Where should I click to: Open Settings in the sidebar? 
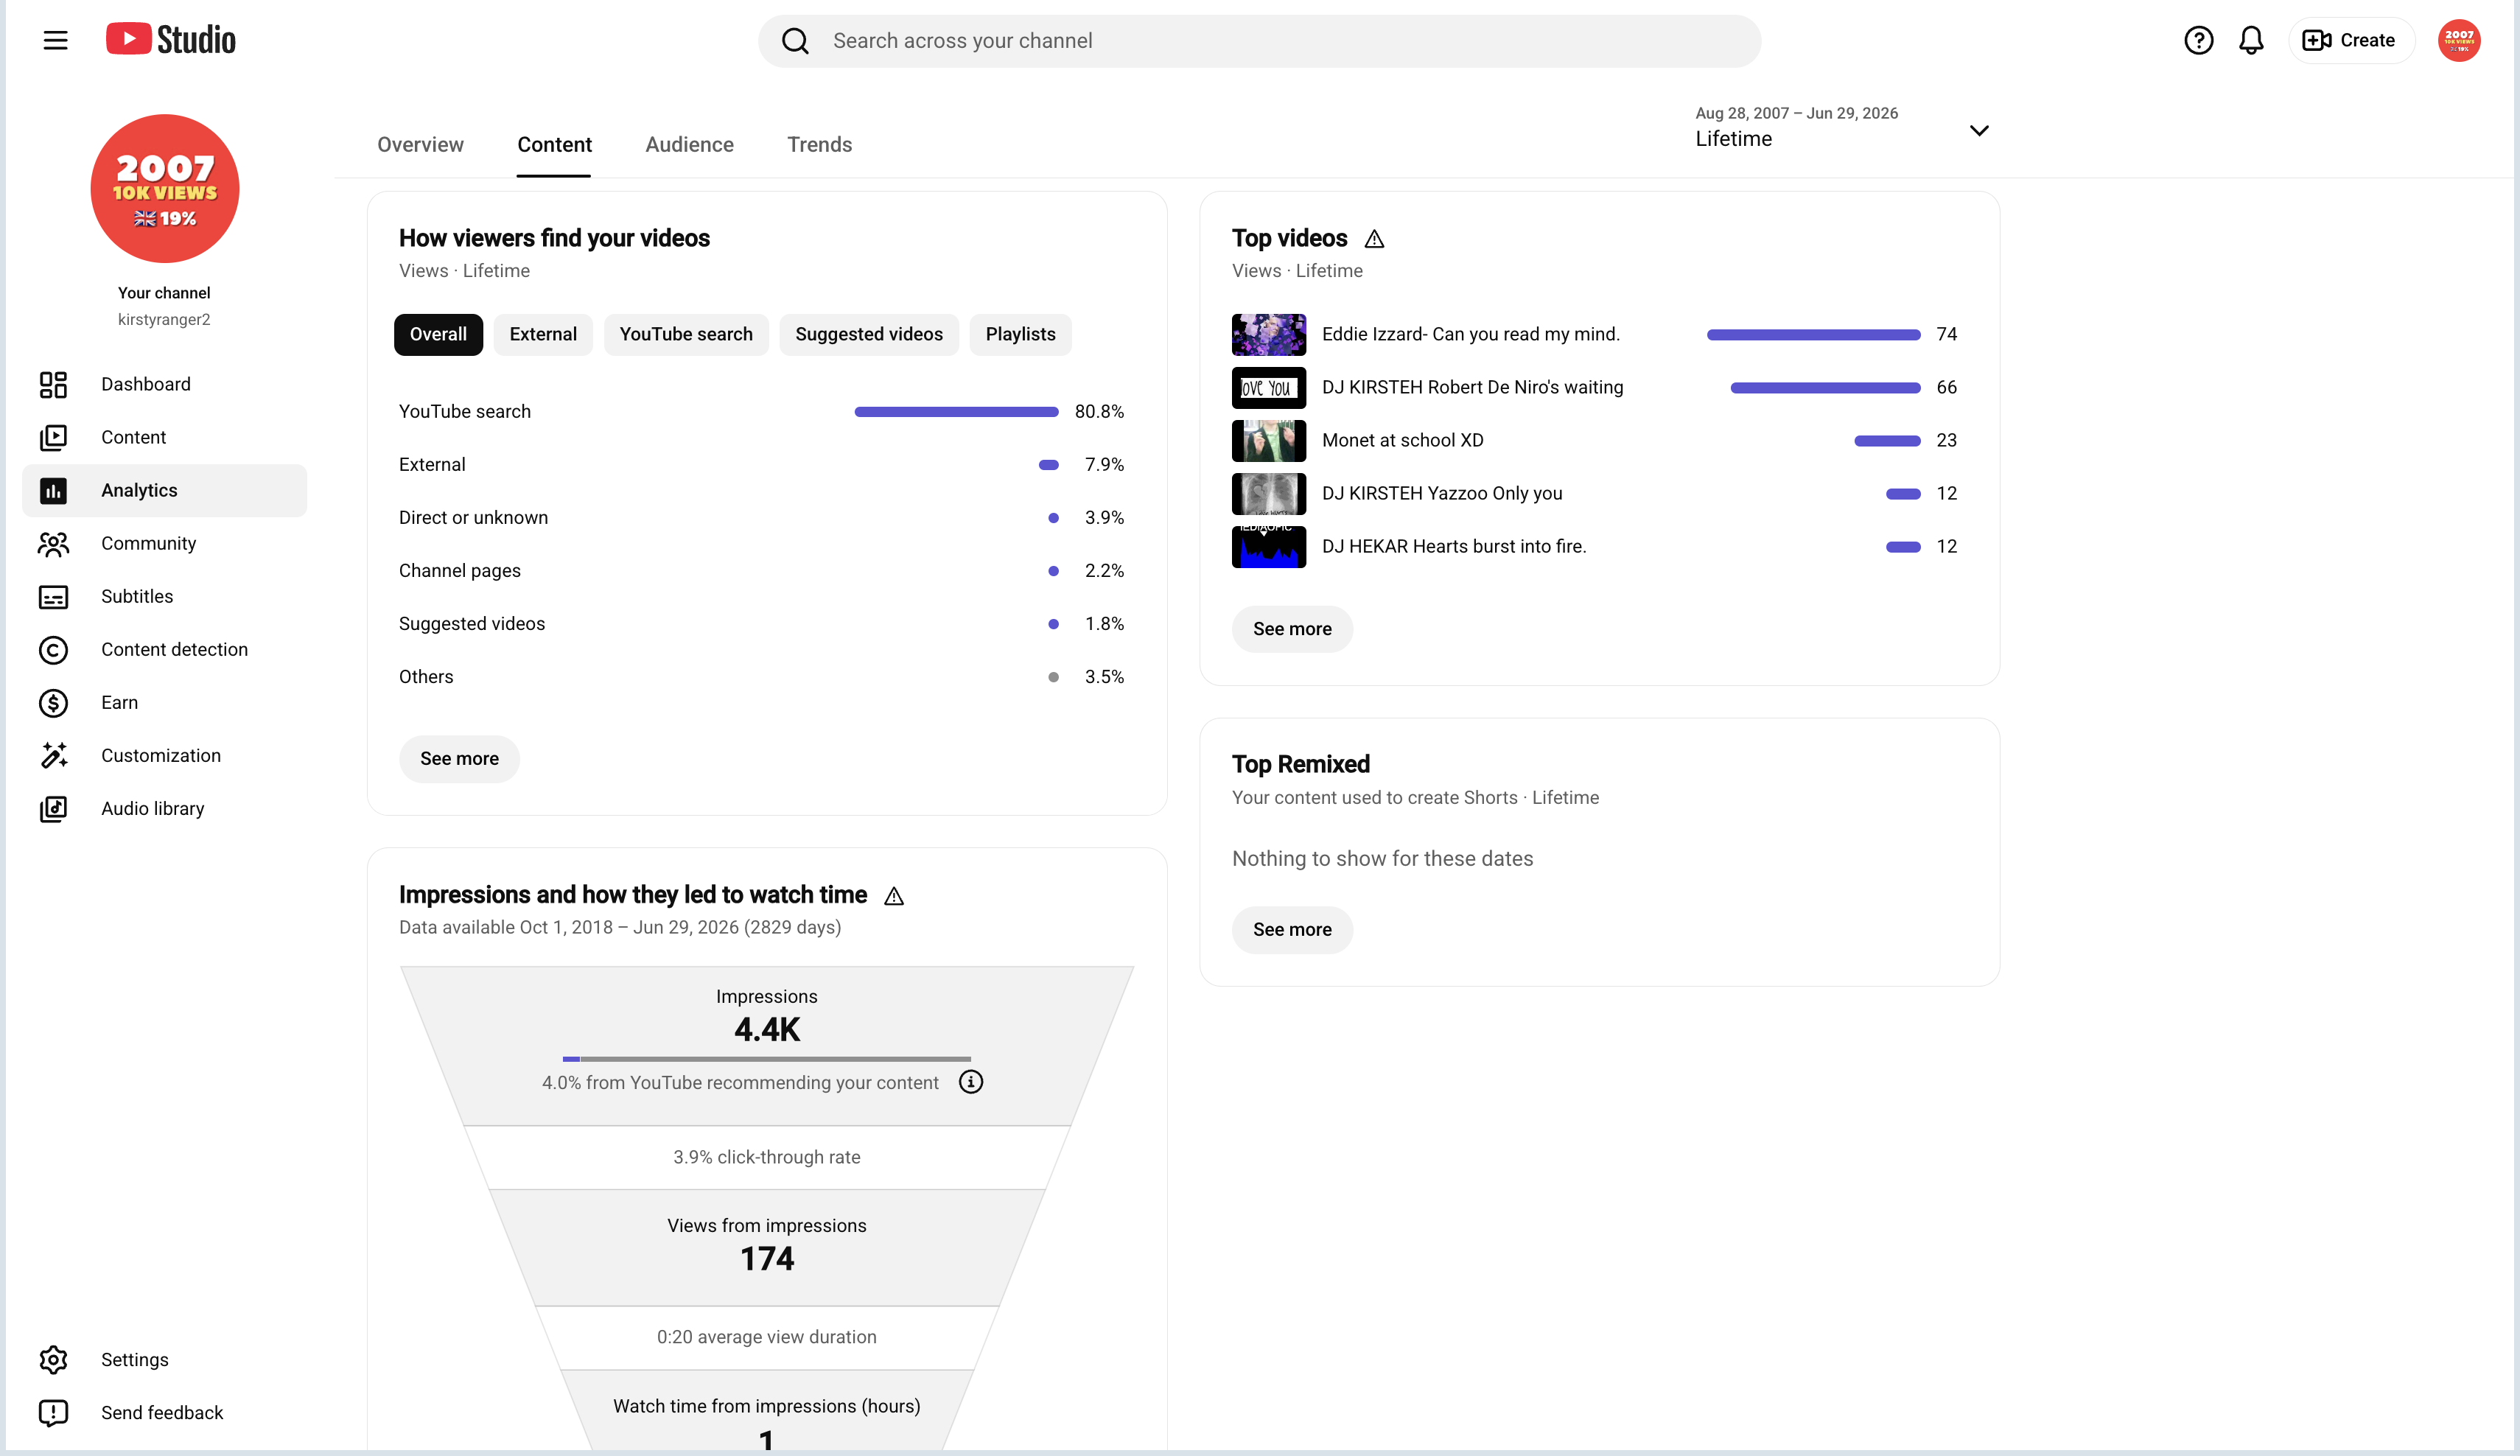point(165,1359)
